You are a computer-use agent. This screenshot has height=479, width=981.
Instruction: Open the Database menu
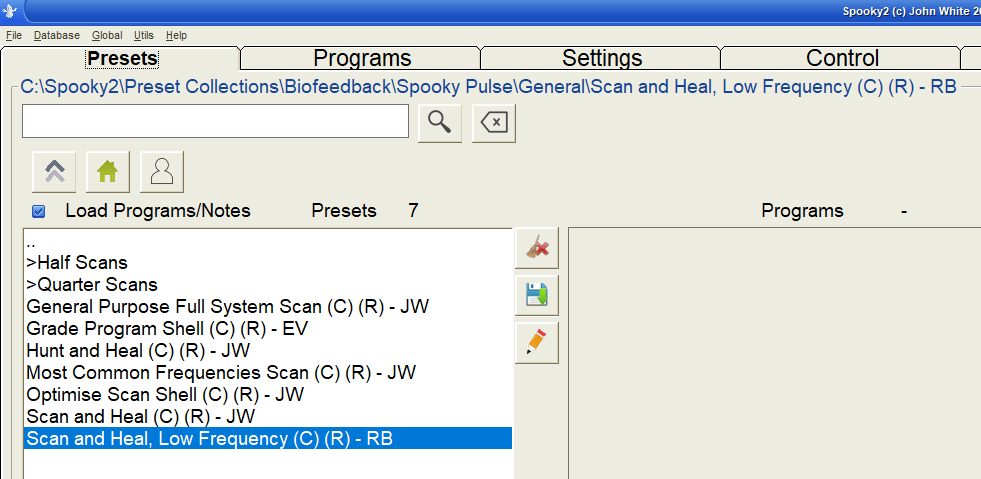click(56, 35)
